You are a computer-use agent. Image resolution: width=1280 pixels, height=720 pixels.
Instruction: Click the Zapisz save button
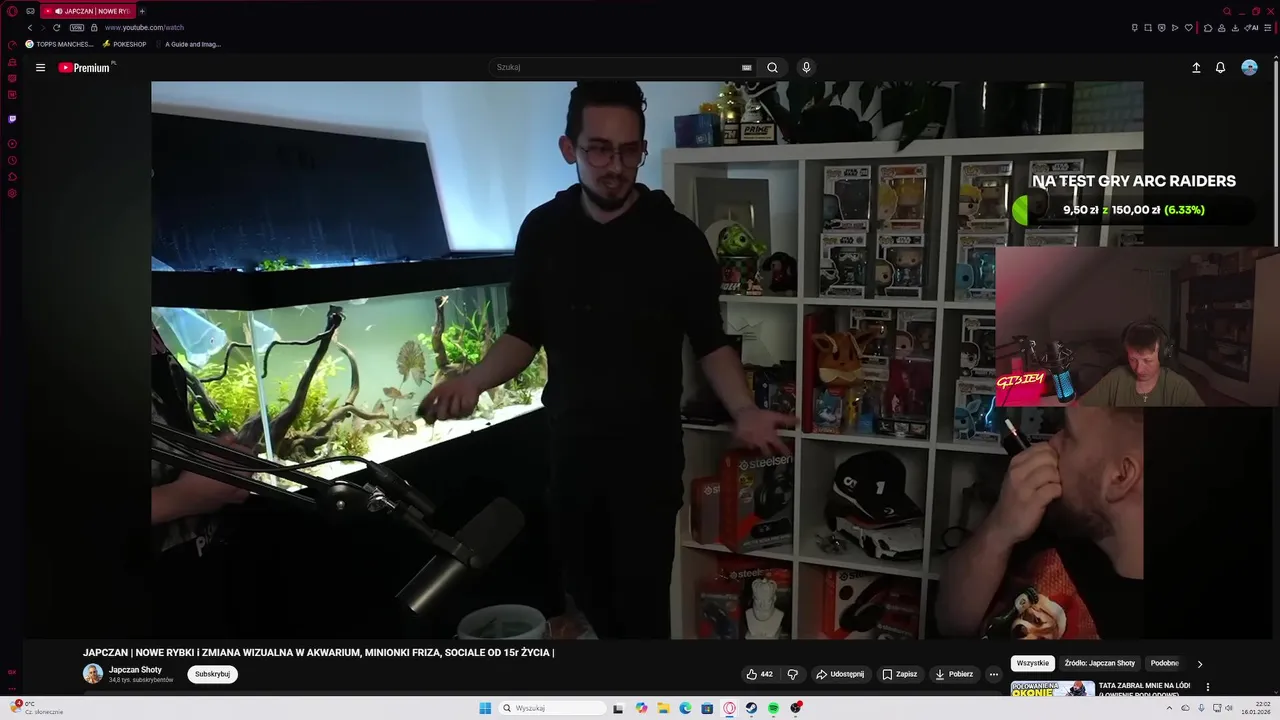899,674
